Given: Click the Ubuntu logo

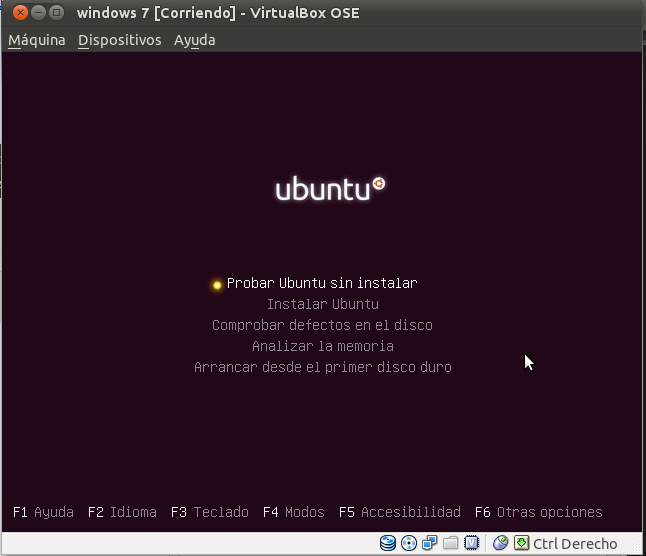Looking at the screenshot, I should point(330,189).
